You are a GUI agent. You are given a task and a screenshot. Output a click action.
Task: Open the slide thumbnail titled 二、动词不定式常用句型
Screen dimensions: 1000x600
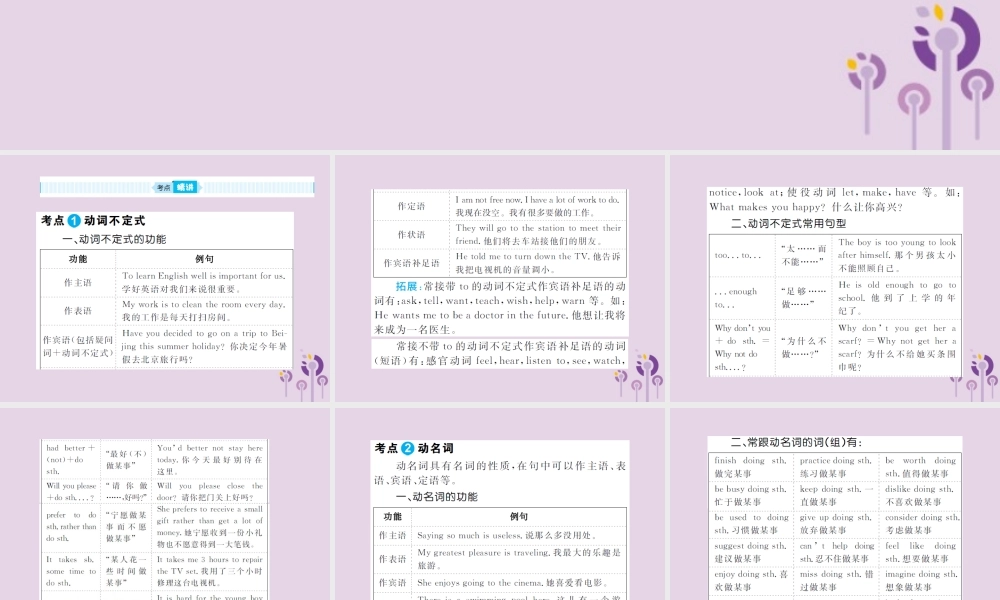point(835,278)
